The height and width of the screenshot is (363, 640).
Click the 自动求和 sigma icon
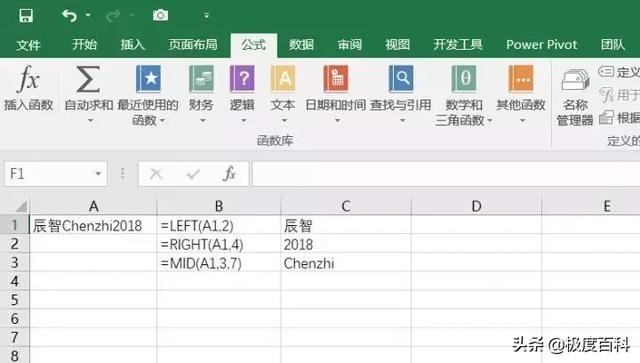88,79
